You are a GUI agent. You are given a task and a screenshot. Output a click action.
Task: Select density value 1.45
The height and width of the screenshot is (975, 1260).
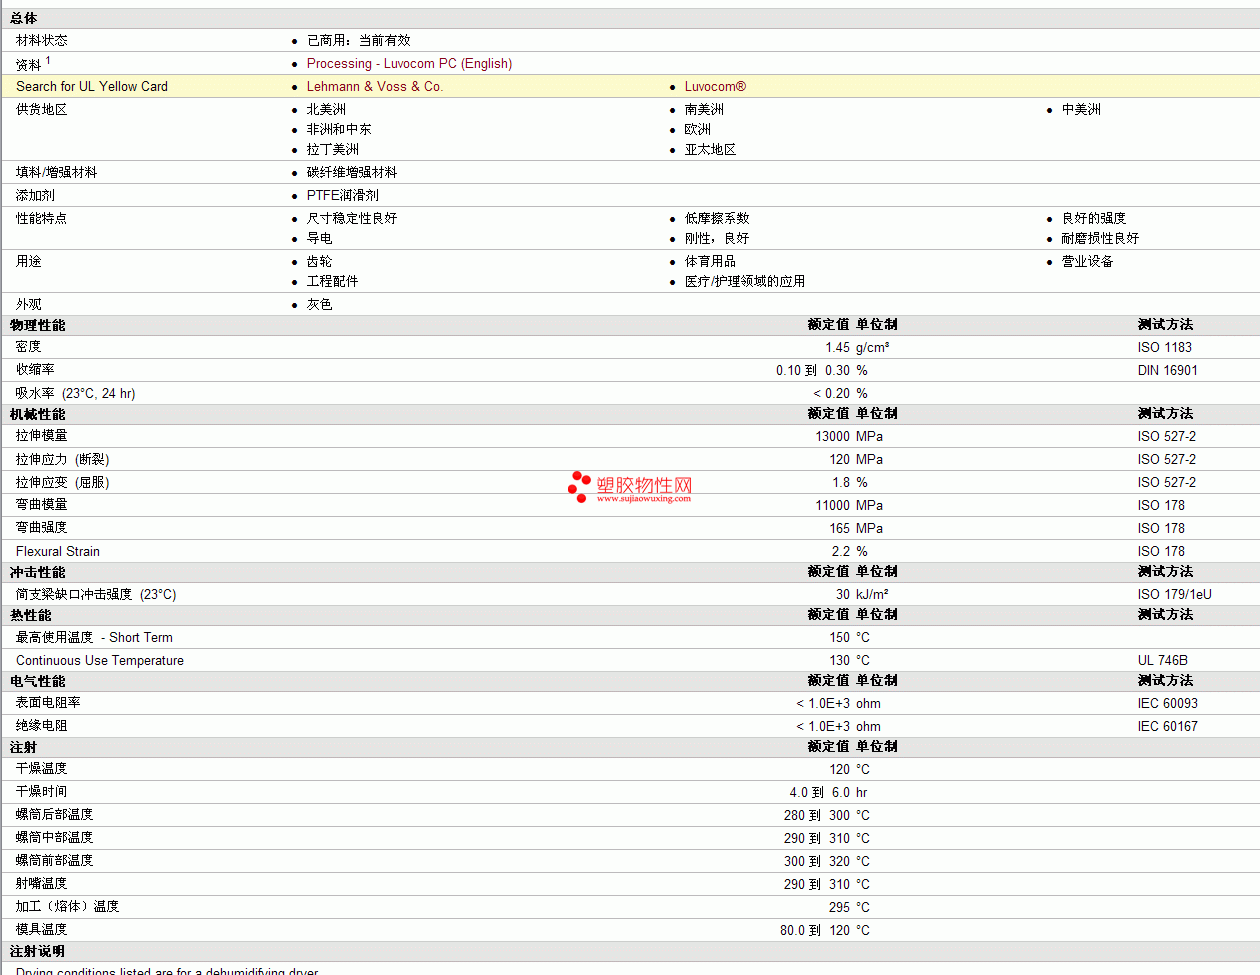tap(837, 347)
